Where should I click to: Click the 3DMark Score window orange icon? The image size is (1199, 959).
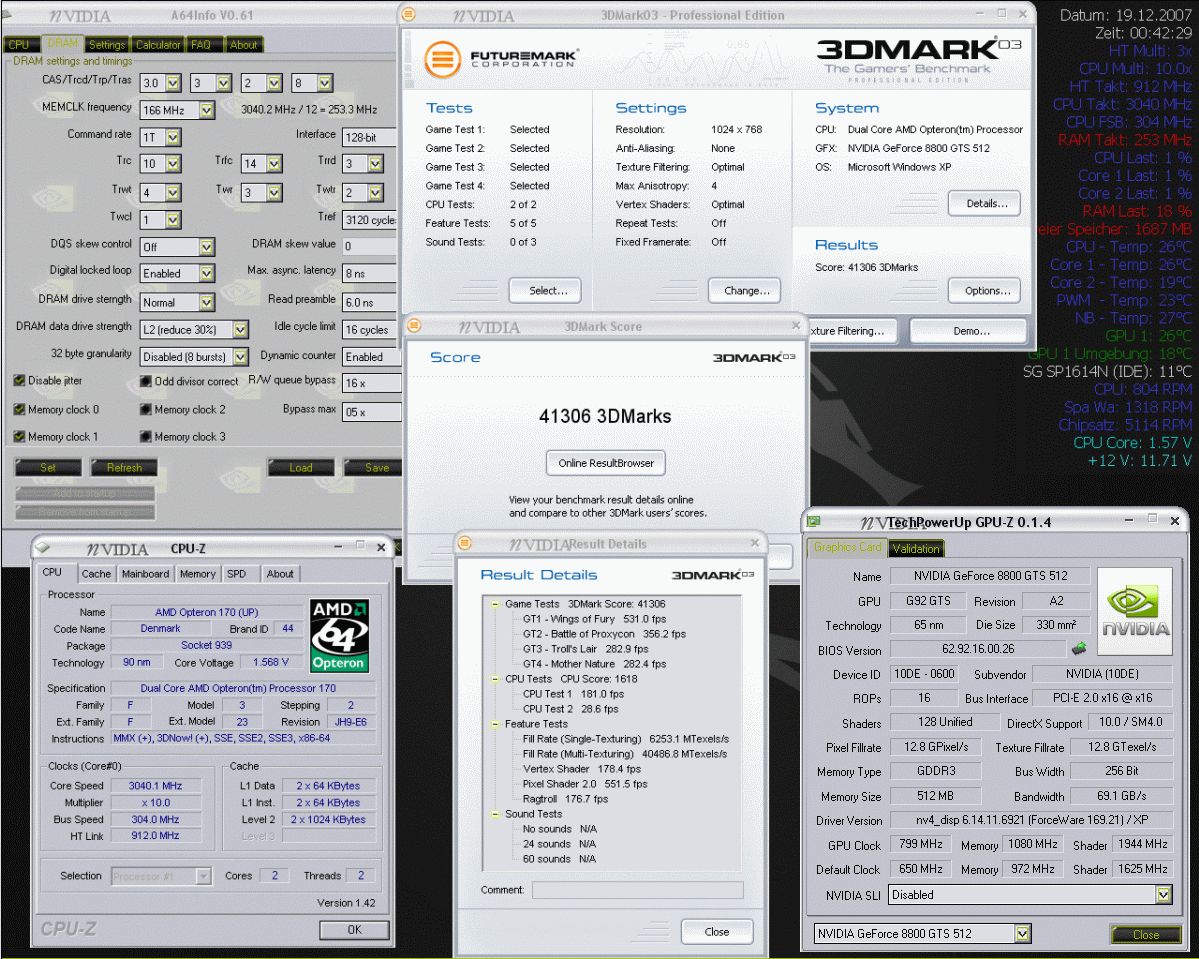pos(414,326)
